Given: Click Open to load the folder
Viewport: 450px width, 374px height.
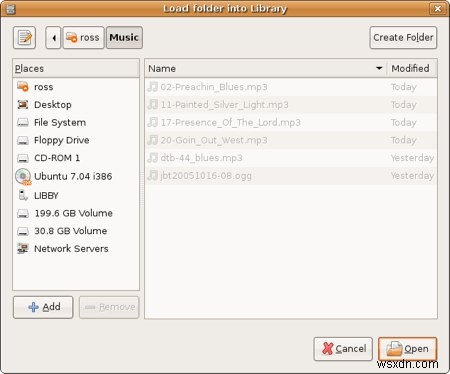Looking at the screenshot, I should 407,349.
